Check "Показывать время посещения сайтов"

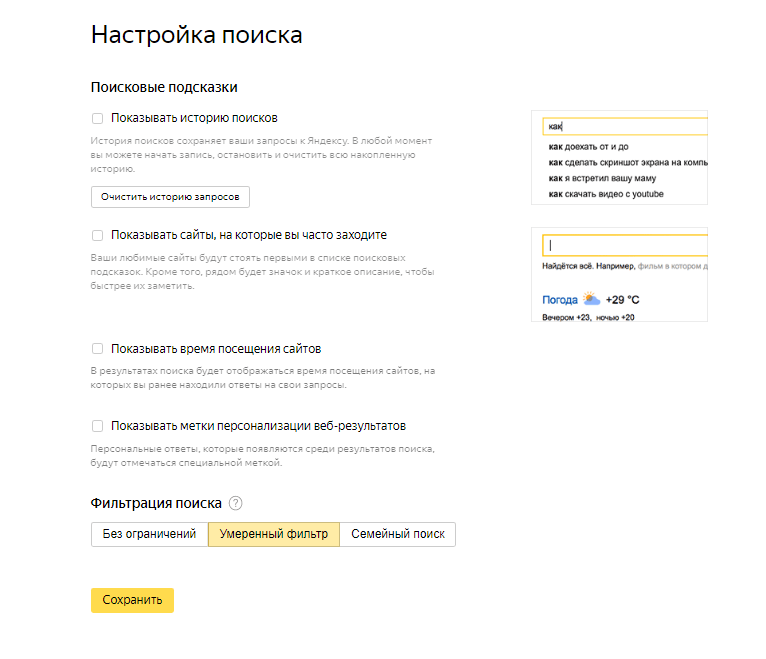coord(98,349)
